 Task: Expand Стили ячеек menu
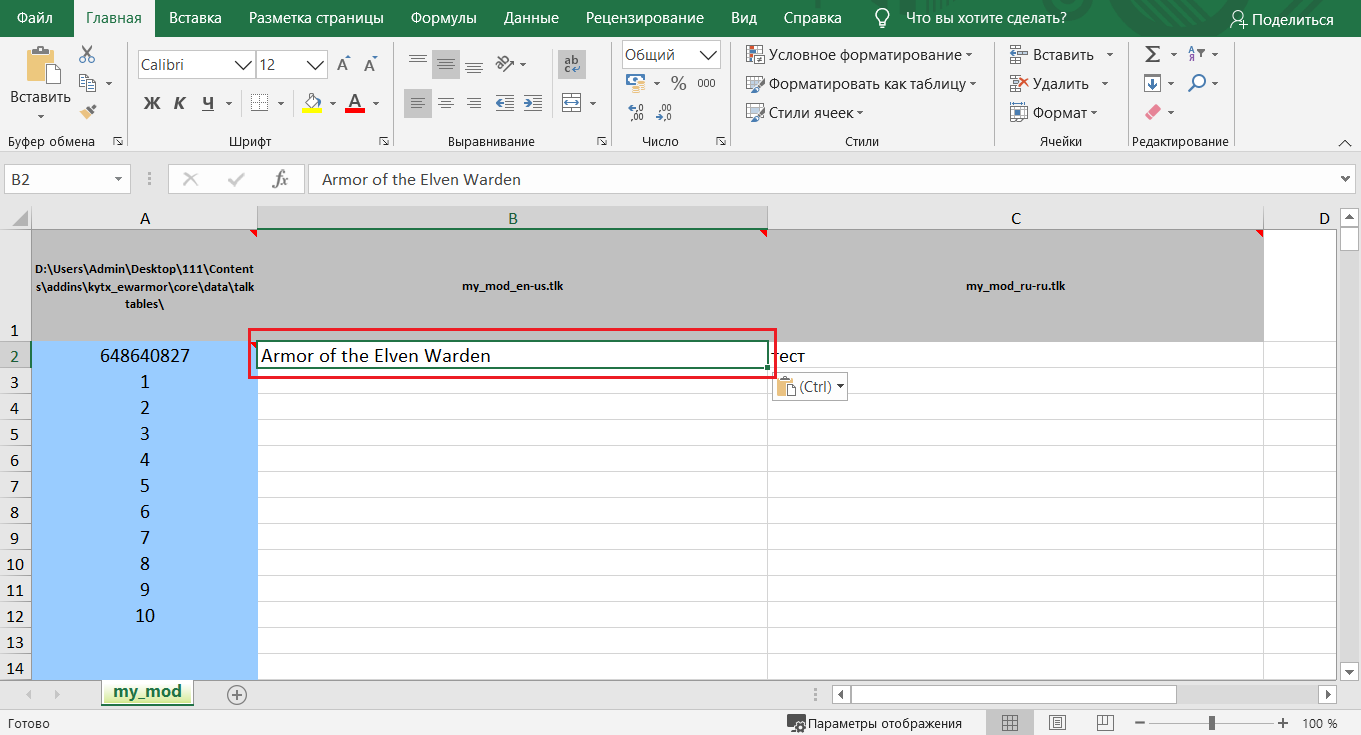[806, 113]
